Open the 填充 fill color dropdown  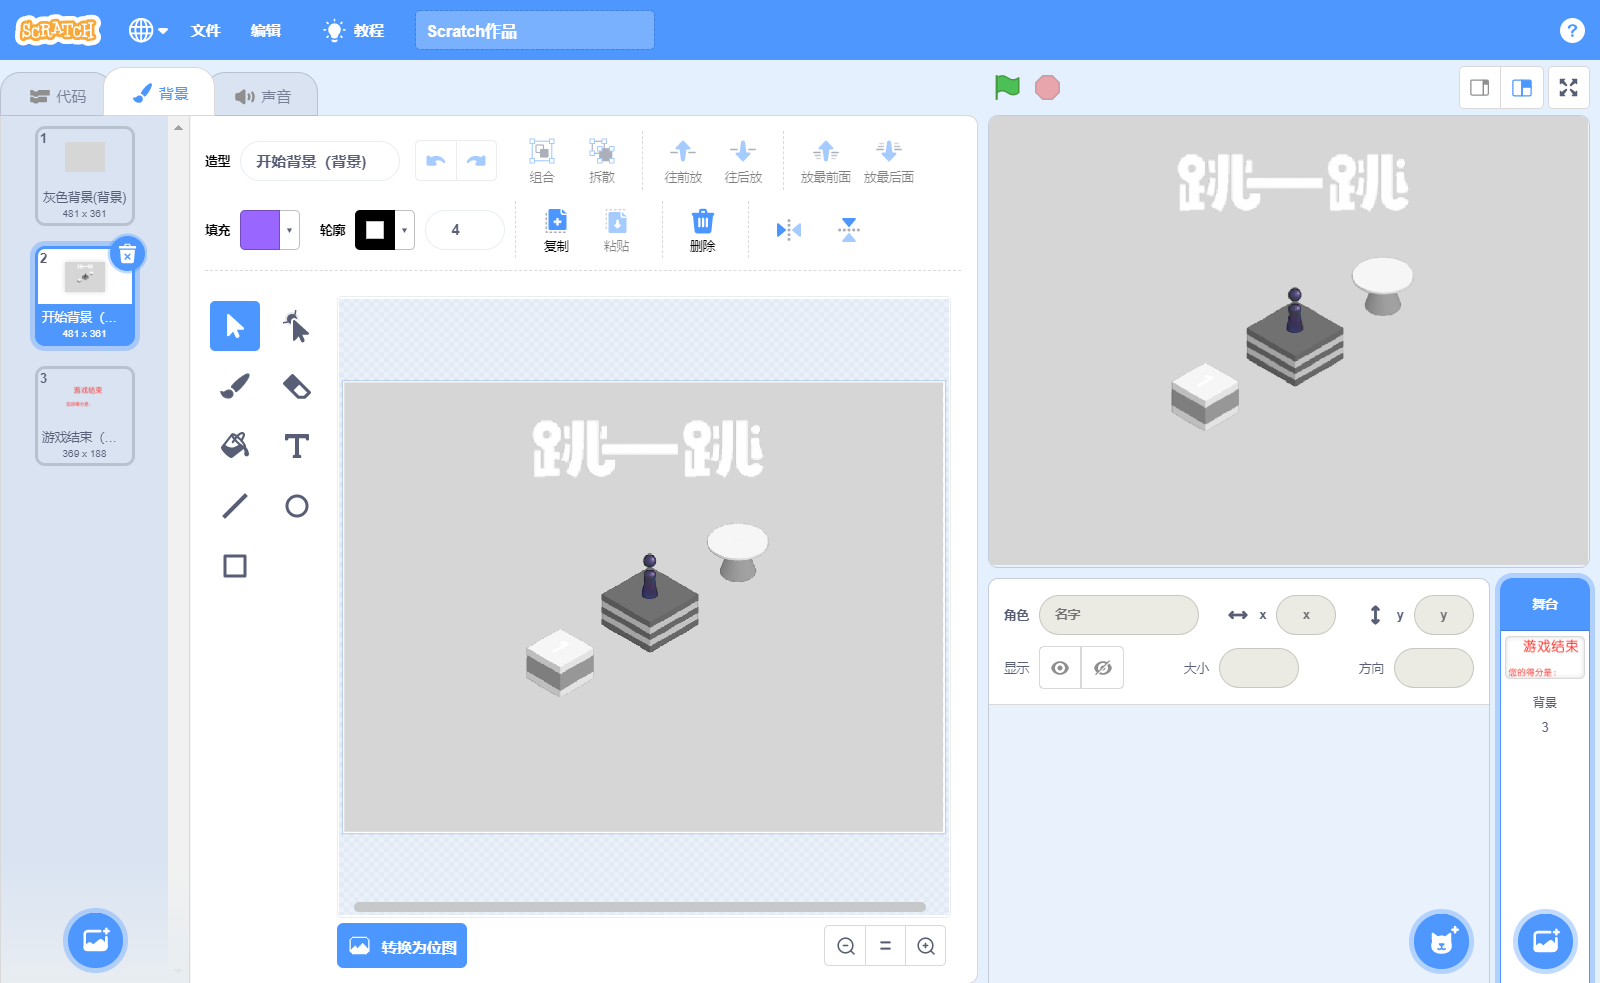click(287, 229)
